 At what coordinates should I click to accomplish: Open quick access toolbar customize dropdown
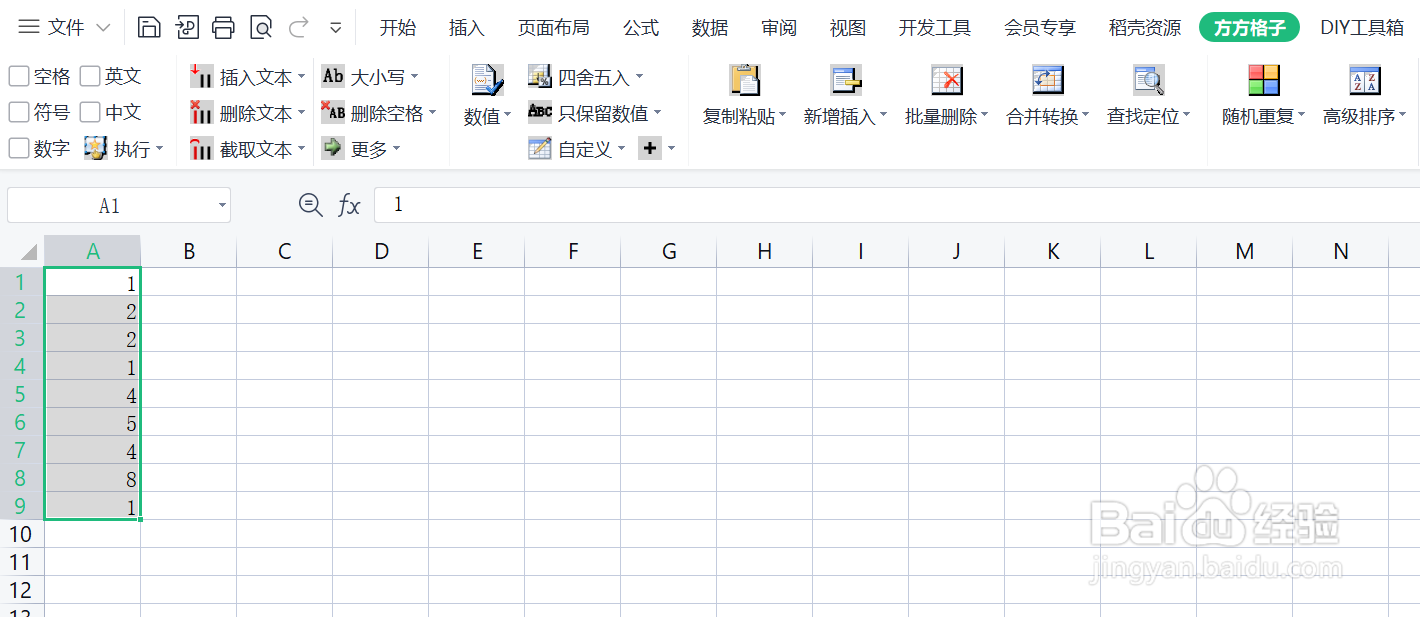(x=336, y=27)
